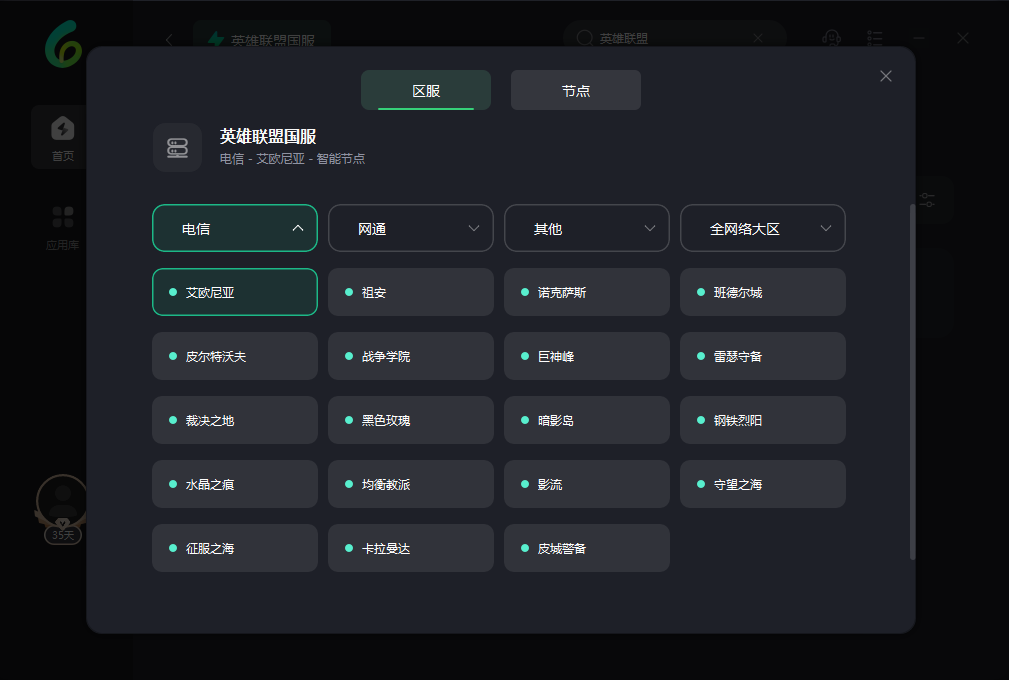Choose the 守望之海 server button
The image size is (1009, 680).
pos(763,484)
